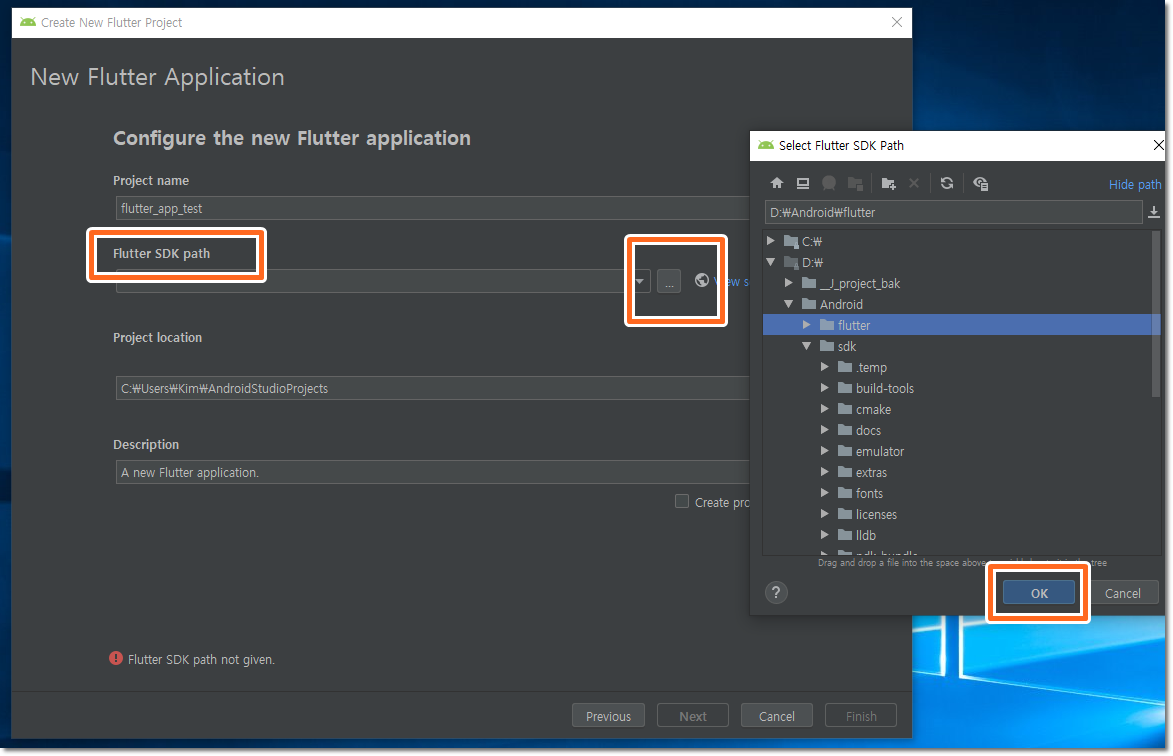Click the Next button in wizard
The width and height of the screenshot is (1173, 756).
693,716
